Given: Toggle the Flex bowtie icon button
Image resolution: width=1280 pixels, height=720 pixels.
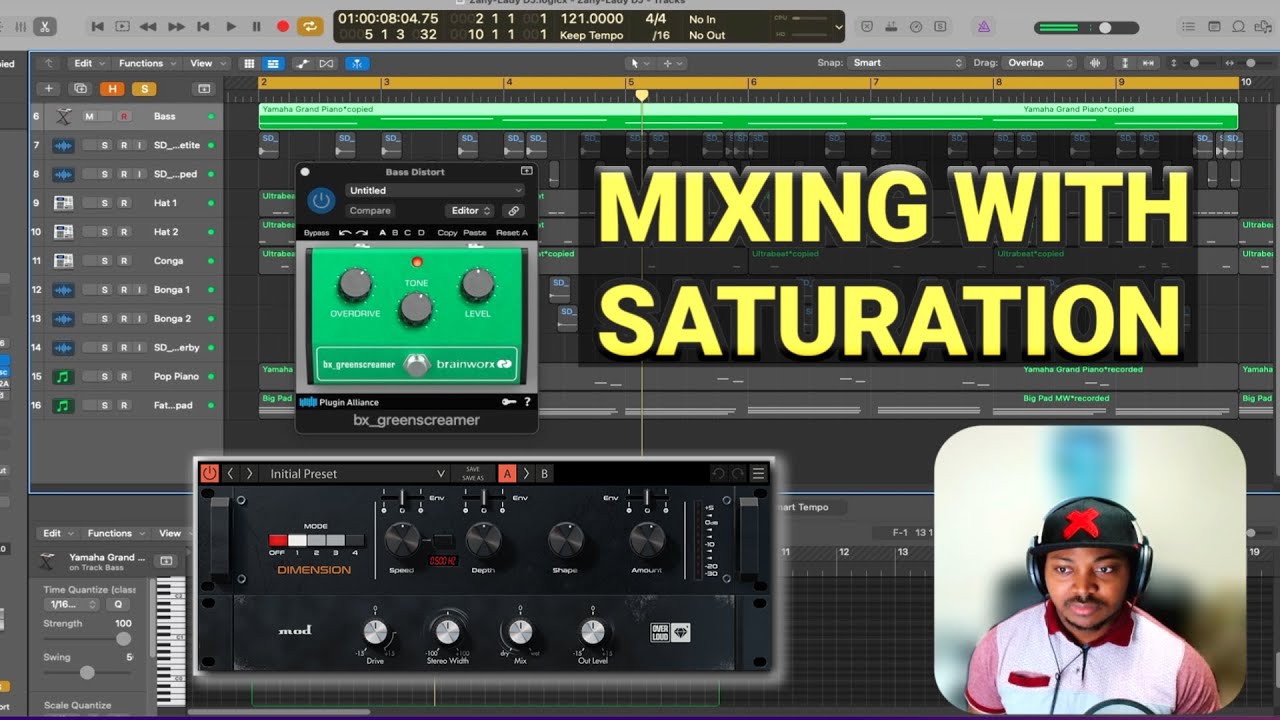Looking at the screenshot, I should point(327,63).
